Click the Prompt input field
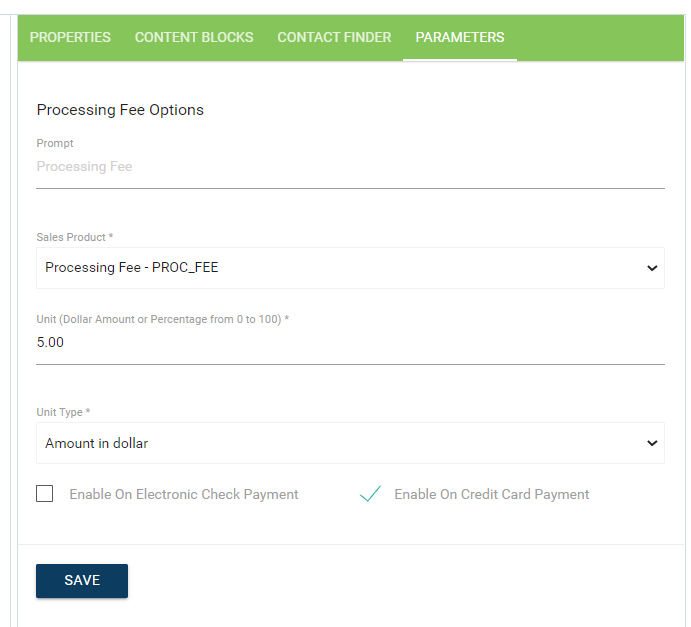 (x=350, y=167)
